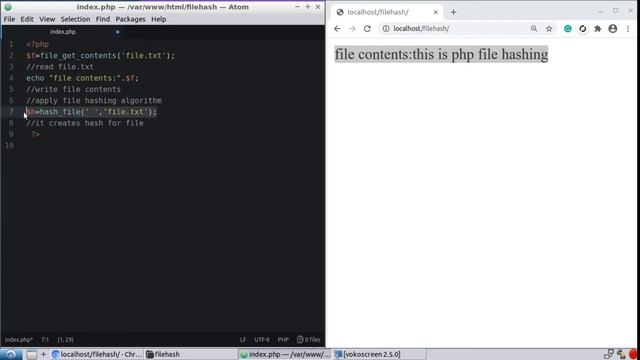Click line number 2 in the gutter
This screenshot has height=360, width=640.
[11, 56]
